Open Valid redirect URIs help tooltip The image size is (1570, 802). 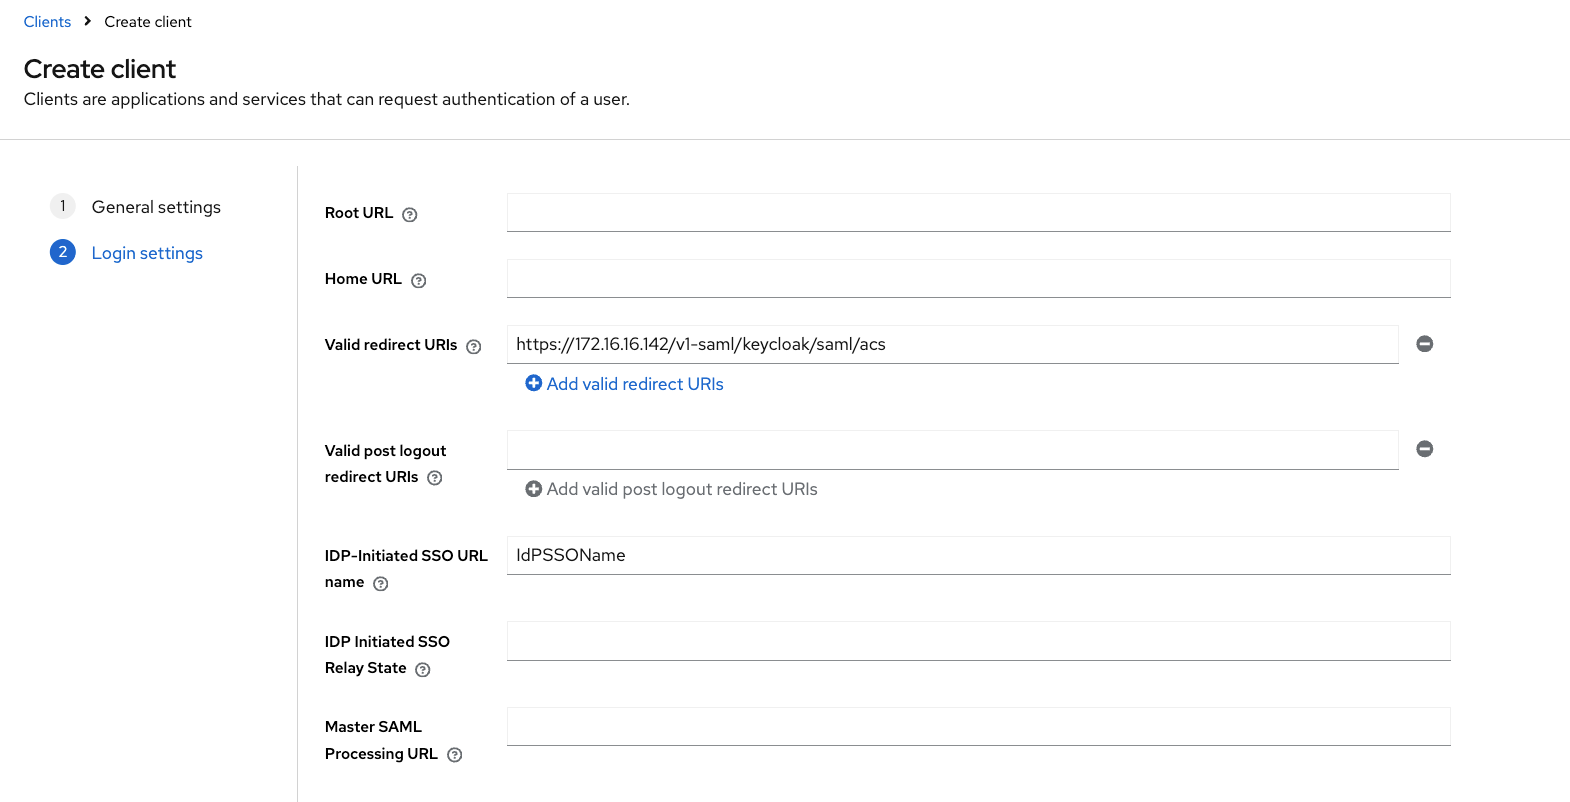point(474,346)
